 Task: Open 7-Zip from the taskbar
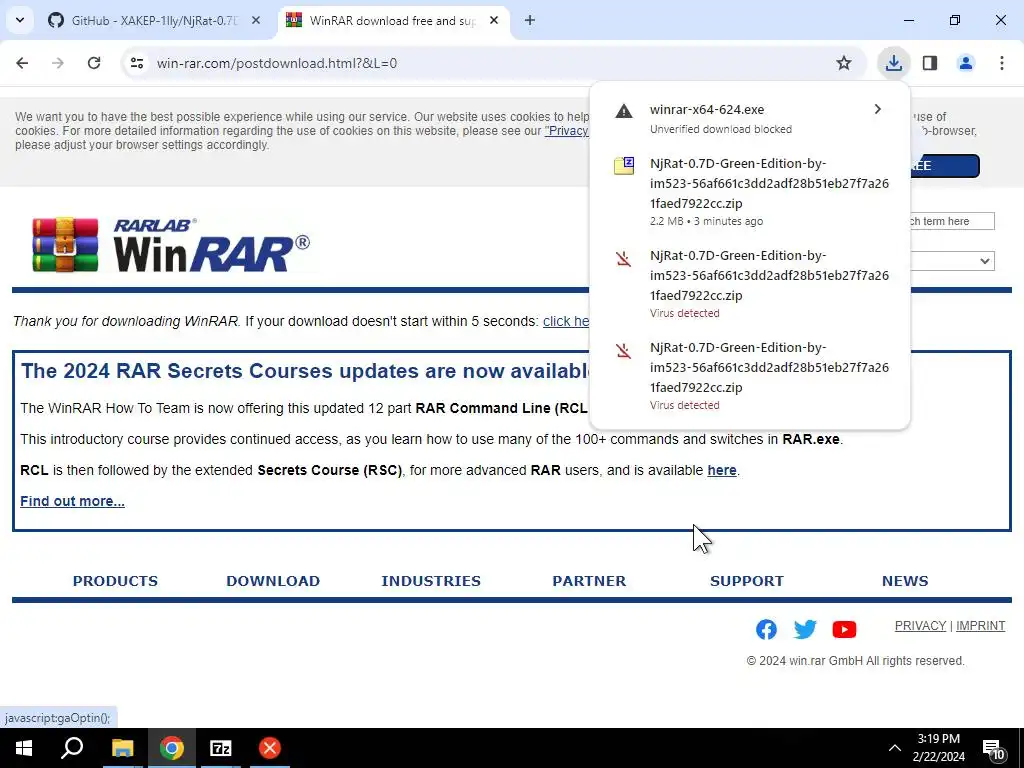pyautogui.click(x=220, y=748)
